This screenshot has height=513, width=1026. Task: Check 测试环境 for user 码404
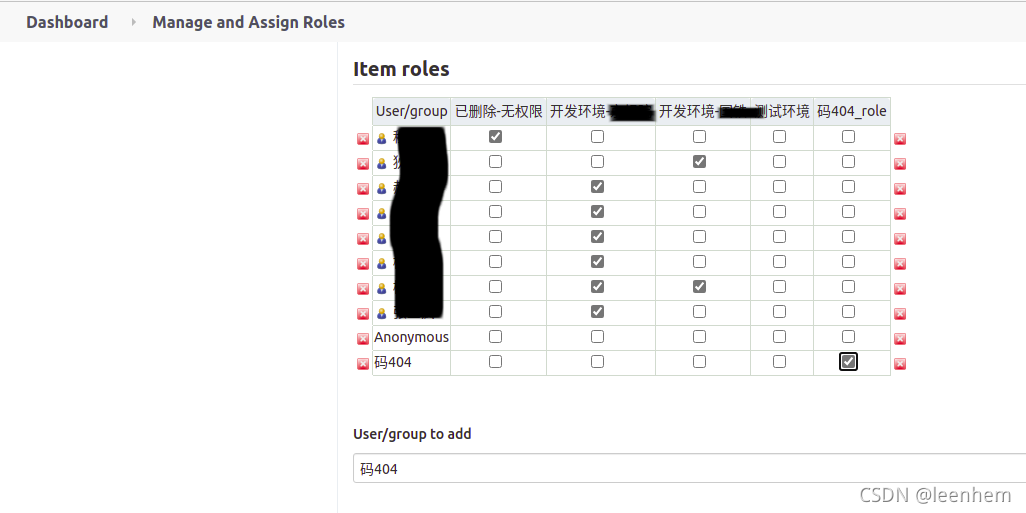[779, 361]
